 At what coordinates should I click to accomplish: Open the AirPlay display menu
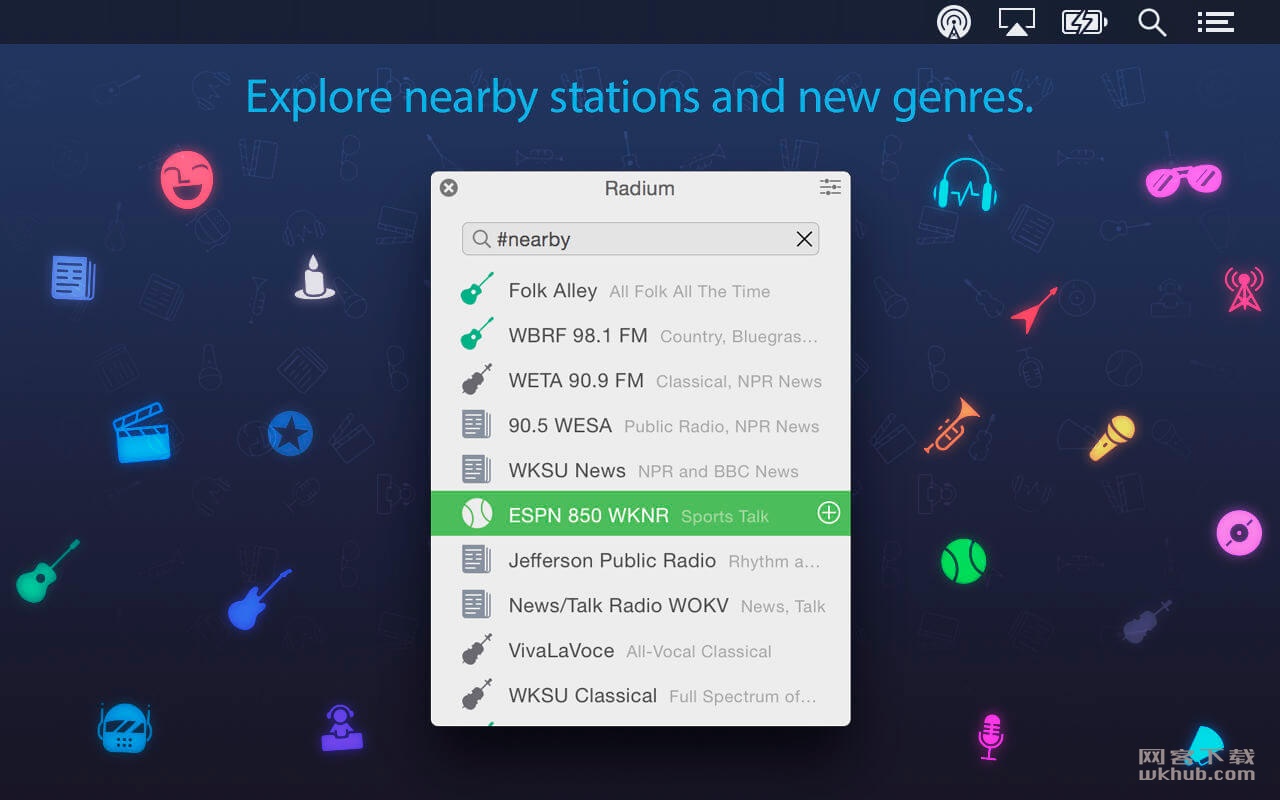coord(1017,22)
